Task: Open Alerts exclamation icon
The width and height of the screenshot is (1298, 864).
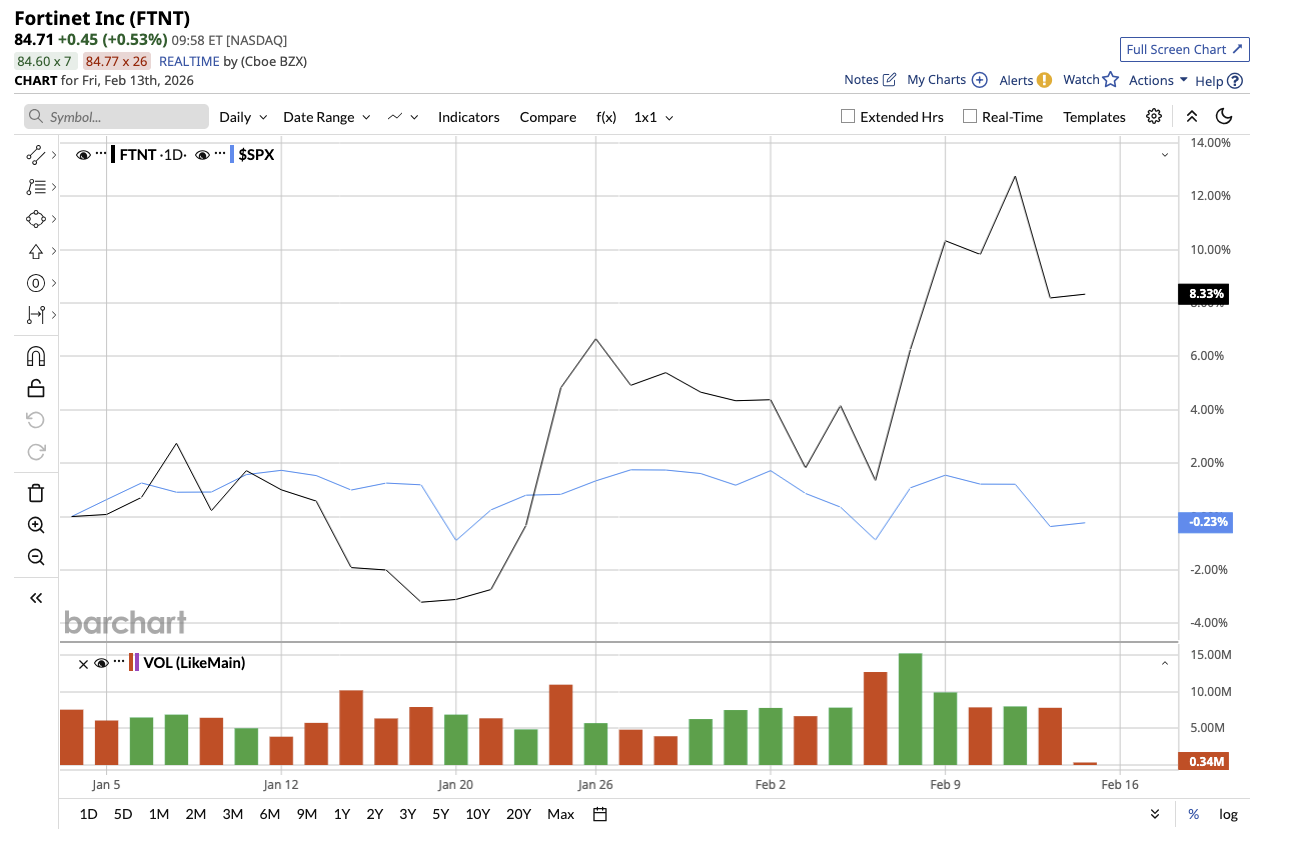Action: 1044,80
